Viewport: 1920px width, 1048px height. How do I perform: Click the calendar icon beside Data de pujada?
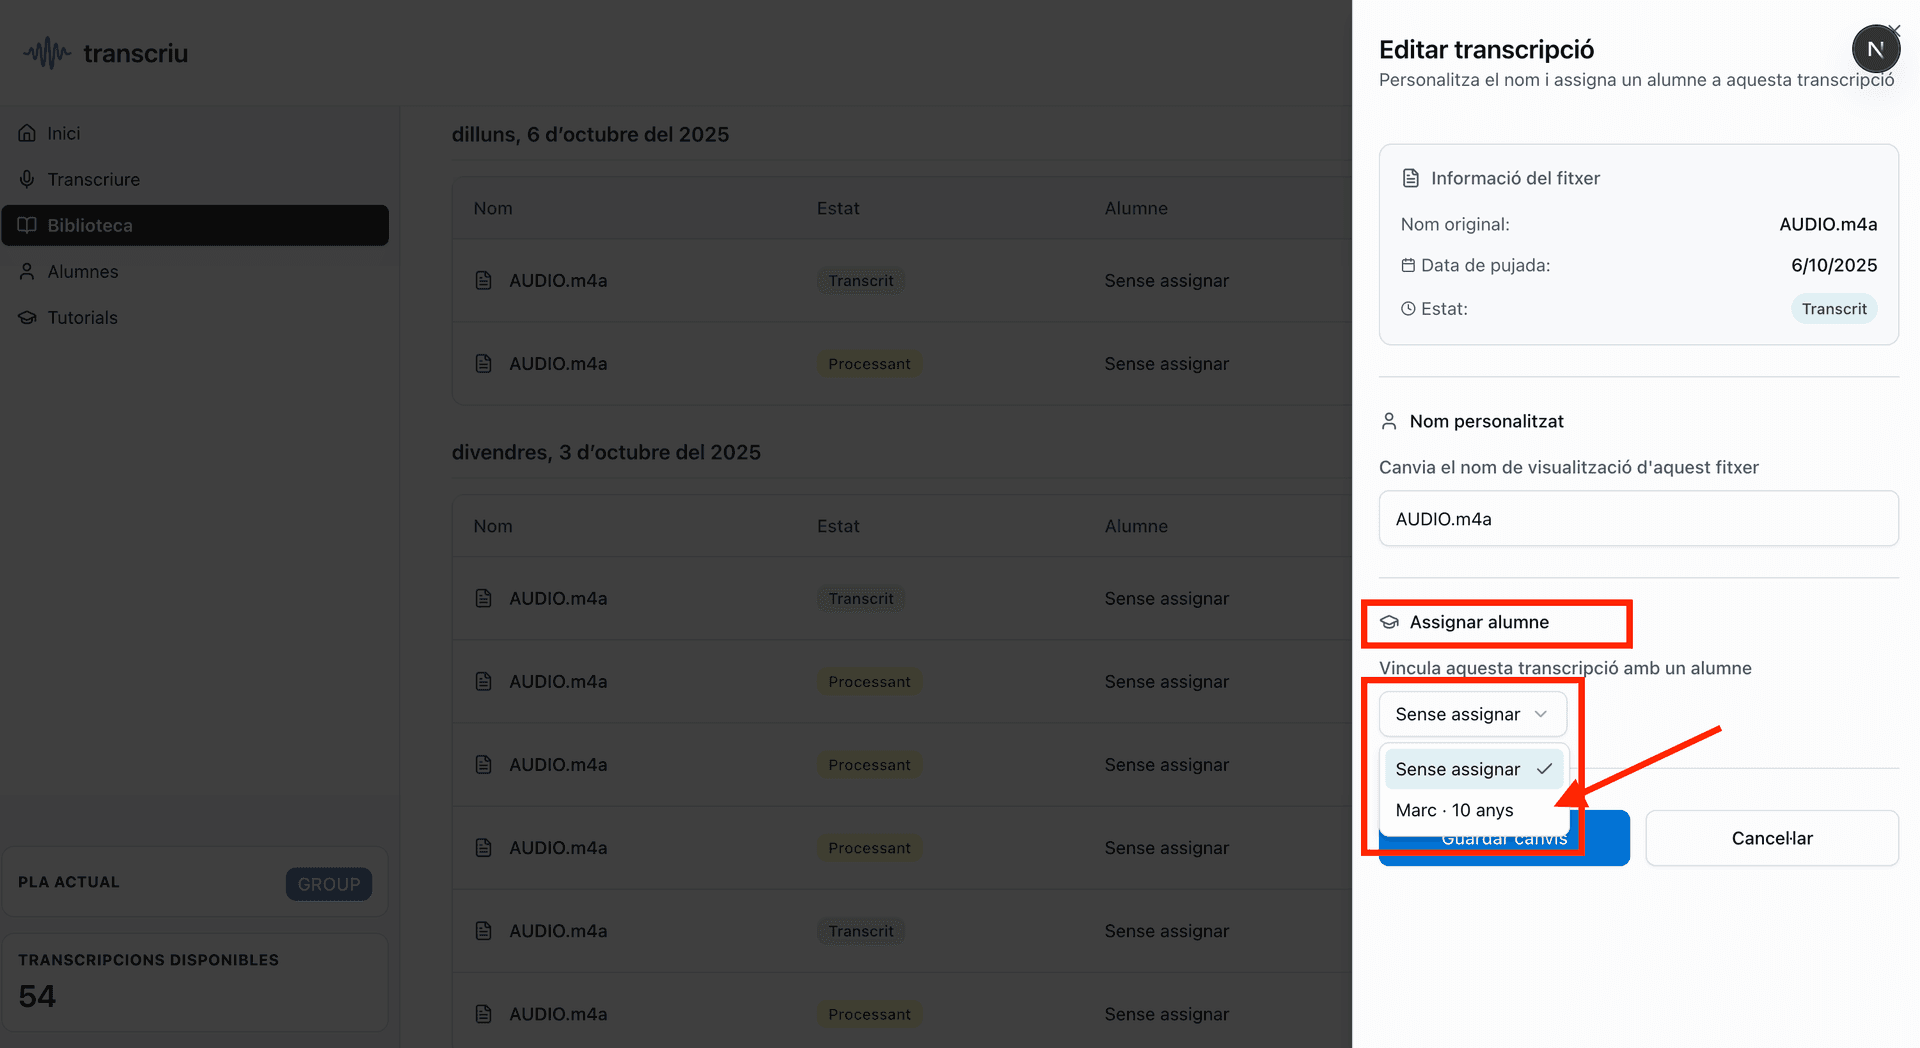pyautogui.click(x=1408, y=265)
